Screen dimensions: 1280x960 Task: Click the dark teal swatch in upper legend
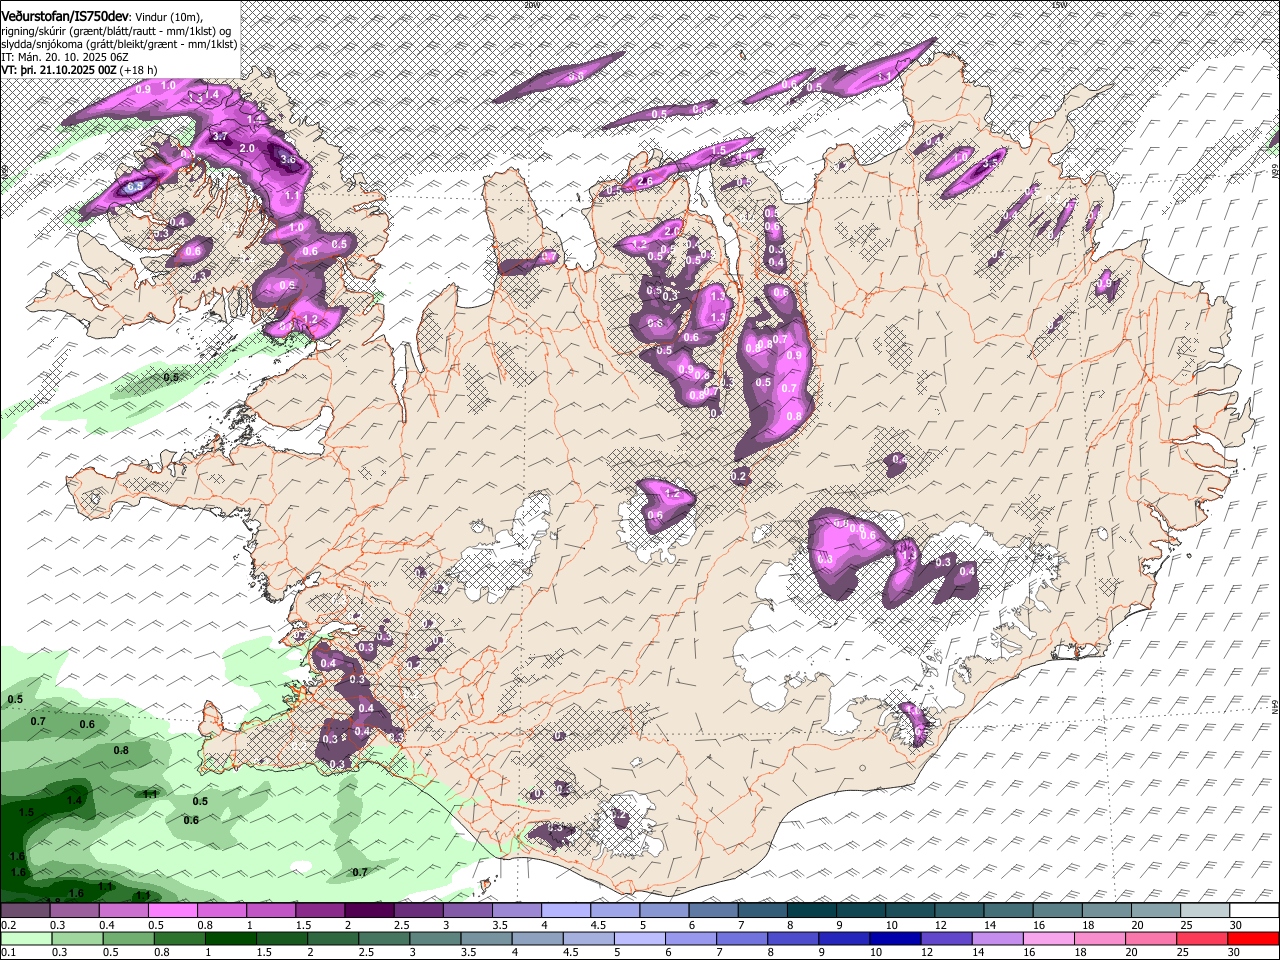[812, 911]
